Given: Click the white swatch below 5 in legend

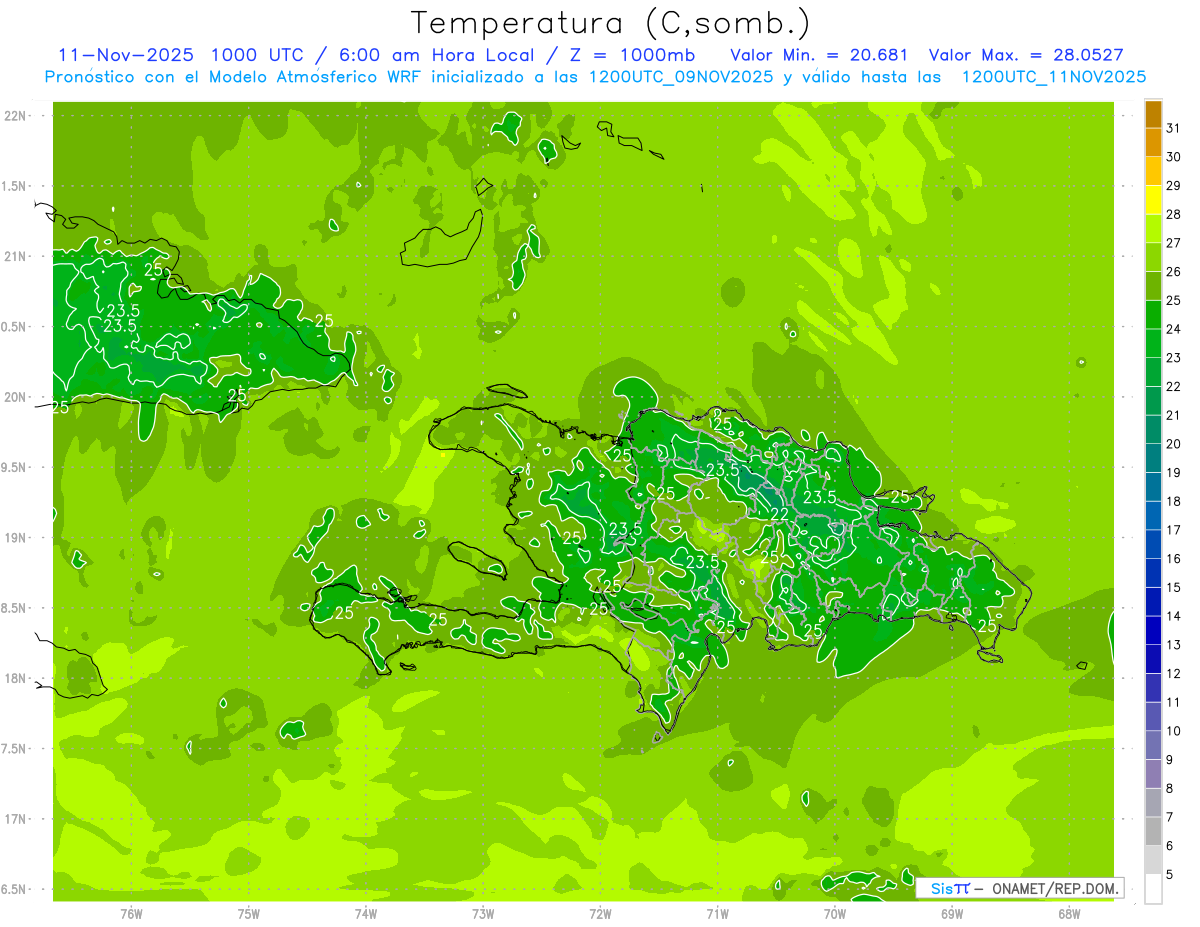Looking at the screenshot, I should pyautogui.click(x=1153, y=889).
